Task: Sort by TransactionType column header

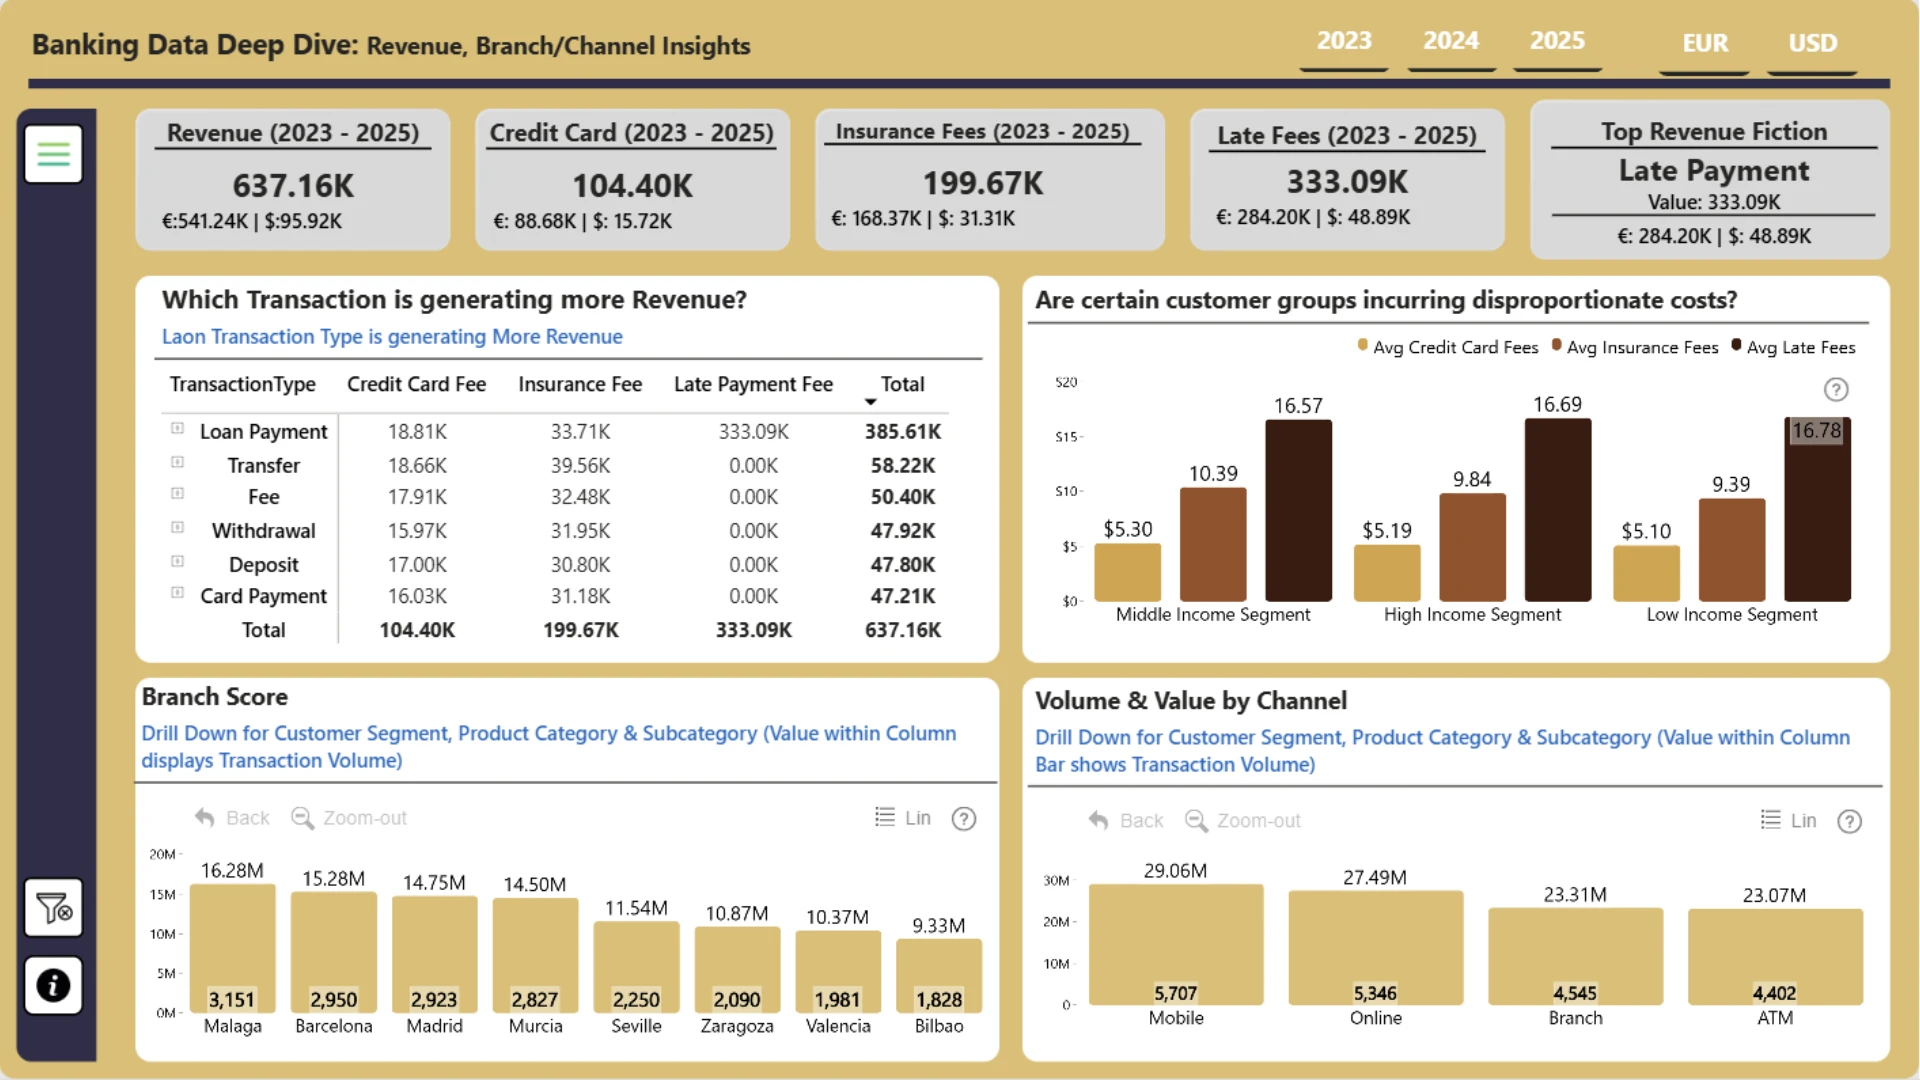Action: coord(242,384)
